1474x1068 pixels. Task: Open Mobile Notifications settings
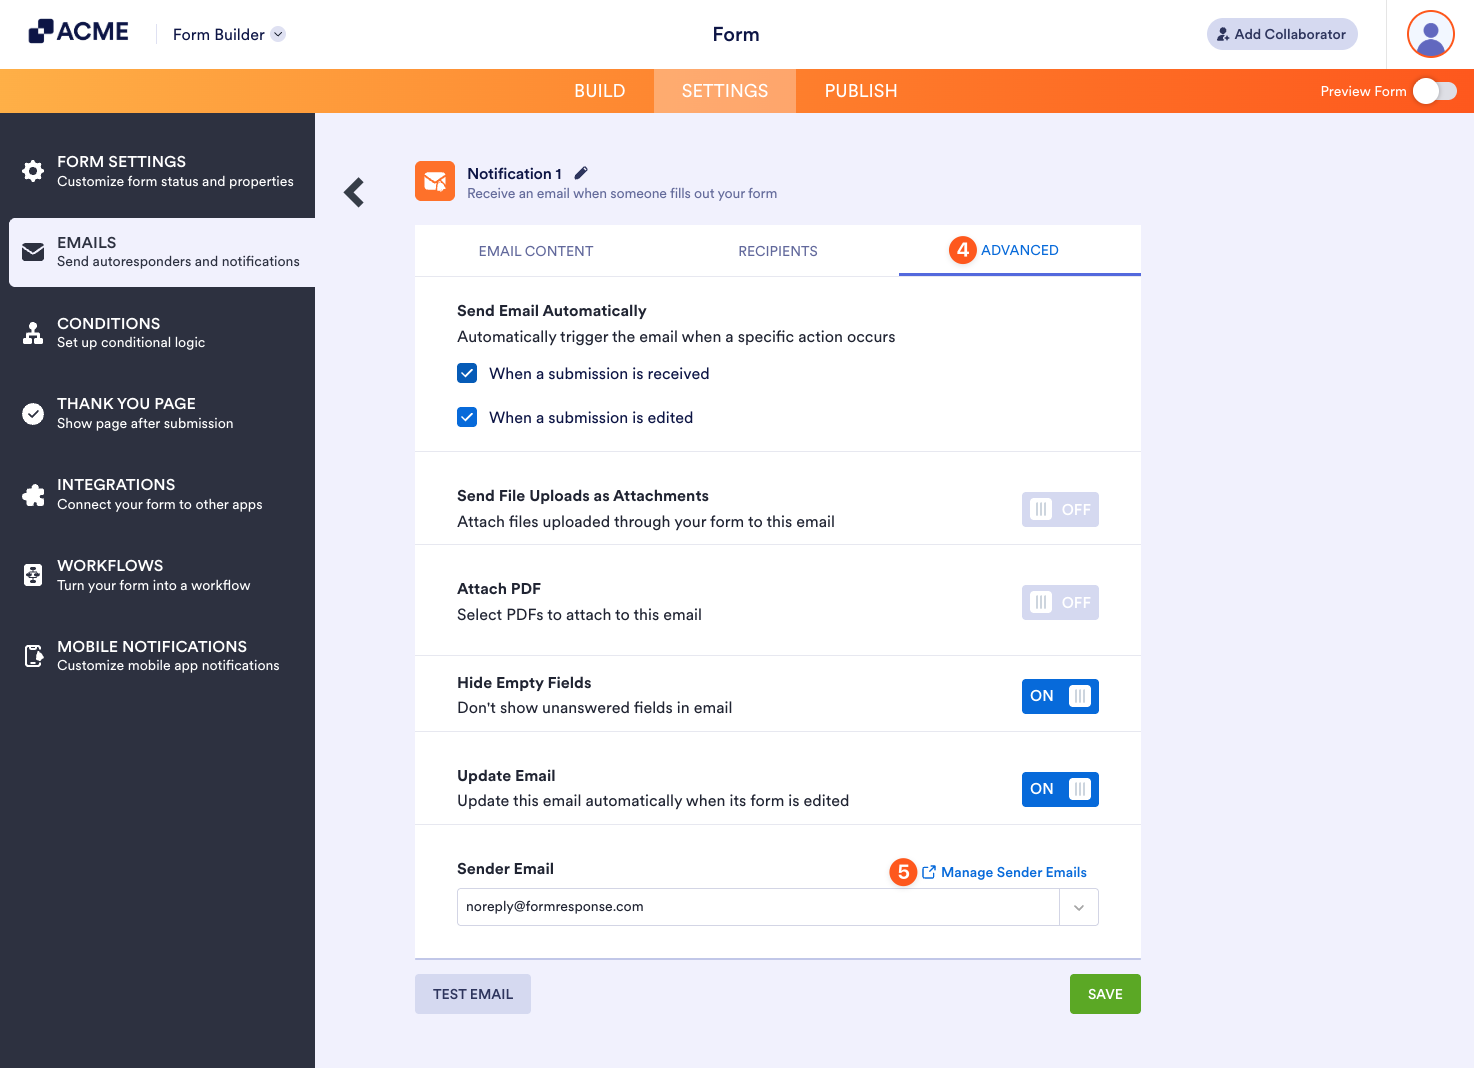[33, 655]
